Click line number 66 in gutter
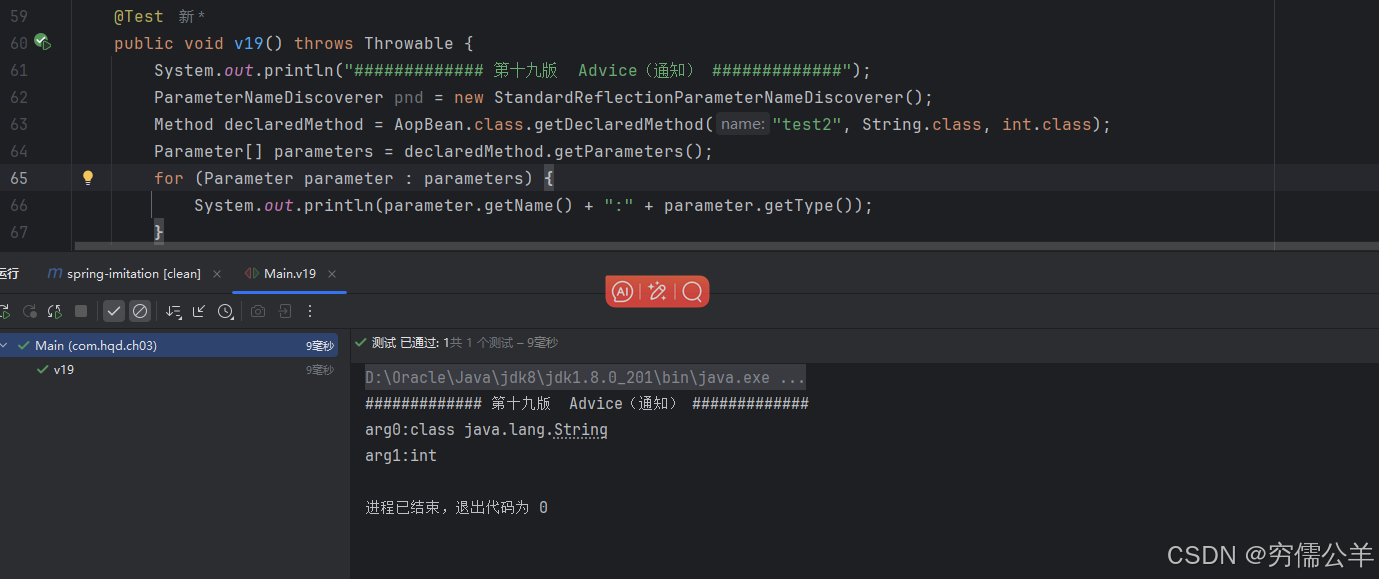Viewport: 1379px width, 579px height. (19, 205)
